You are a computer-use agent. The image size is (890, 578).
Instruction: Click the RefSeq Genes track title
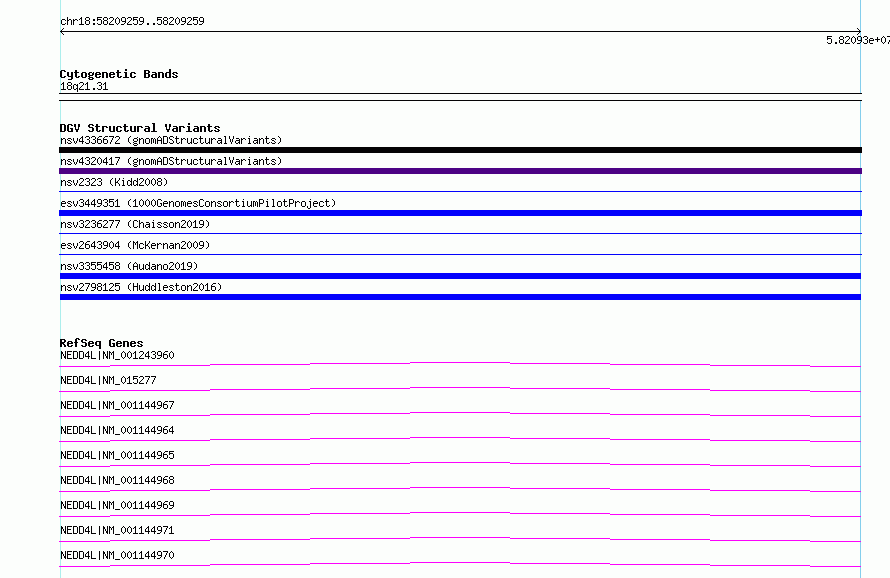pyautogui.click(x=101, y=343)
